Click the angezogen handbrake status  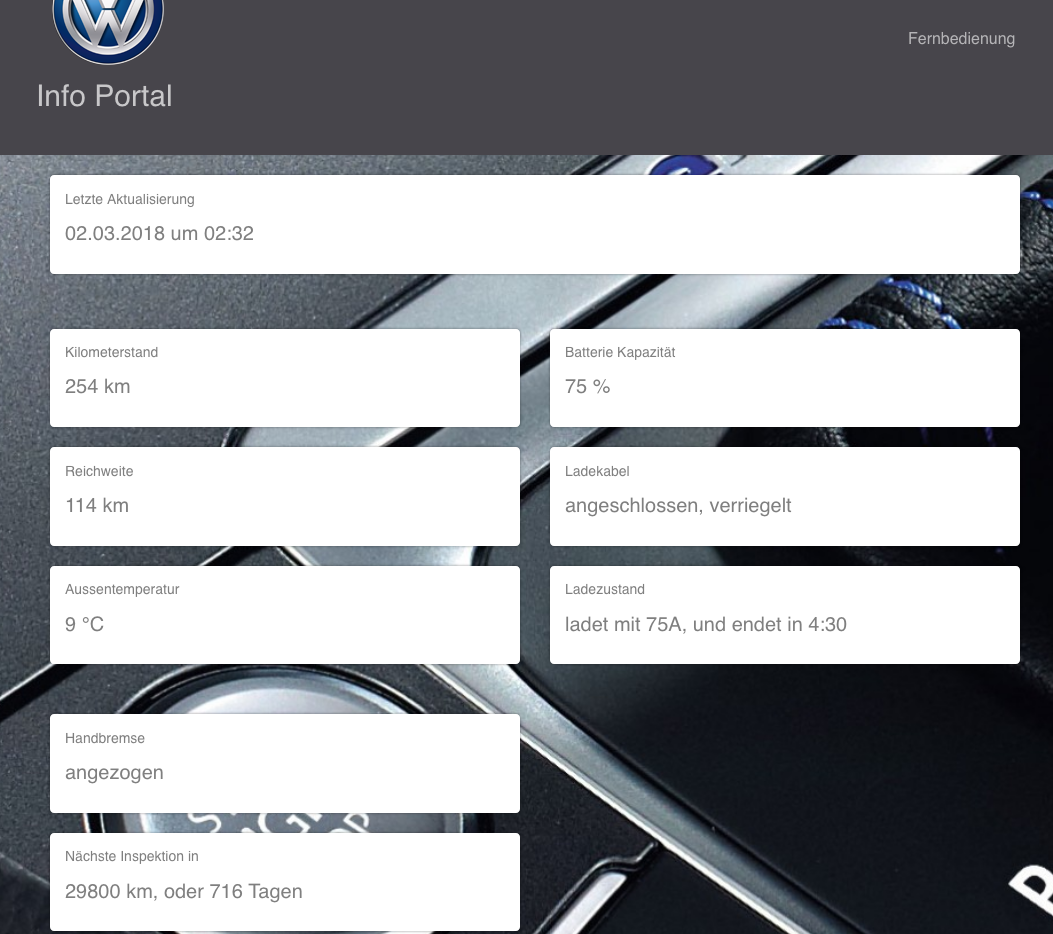pos(114,773)
